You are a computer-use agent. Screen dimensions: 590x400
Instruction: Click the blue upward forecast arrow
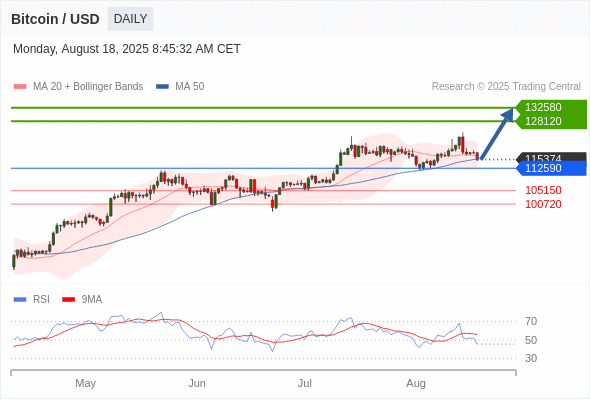point(497,134)
